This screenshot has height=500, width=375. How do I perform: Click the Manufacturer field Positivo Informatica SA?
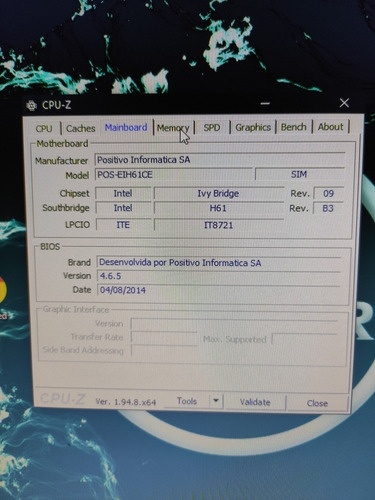click(x=220, y=160)
